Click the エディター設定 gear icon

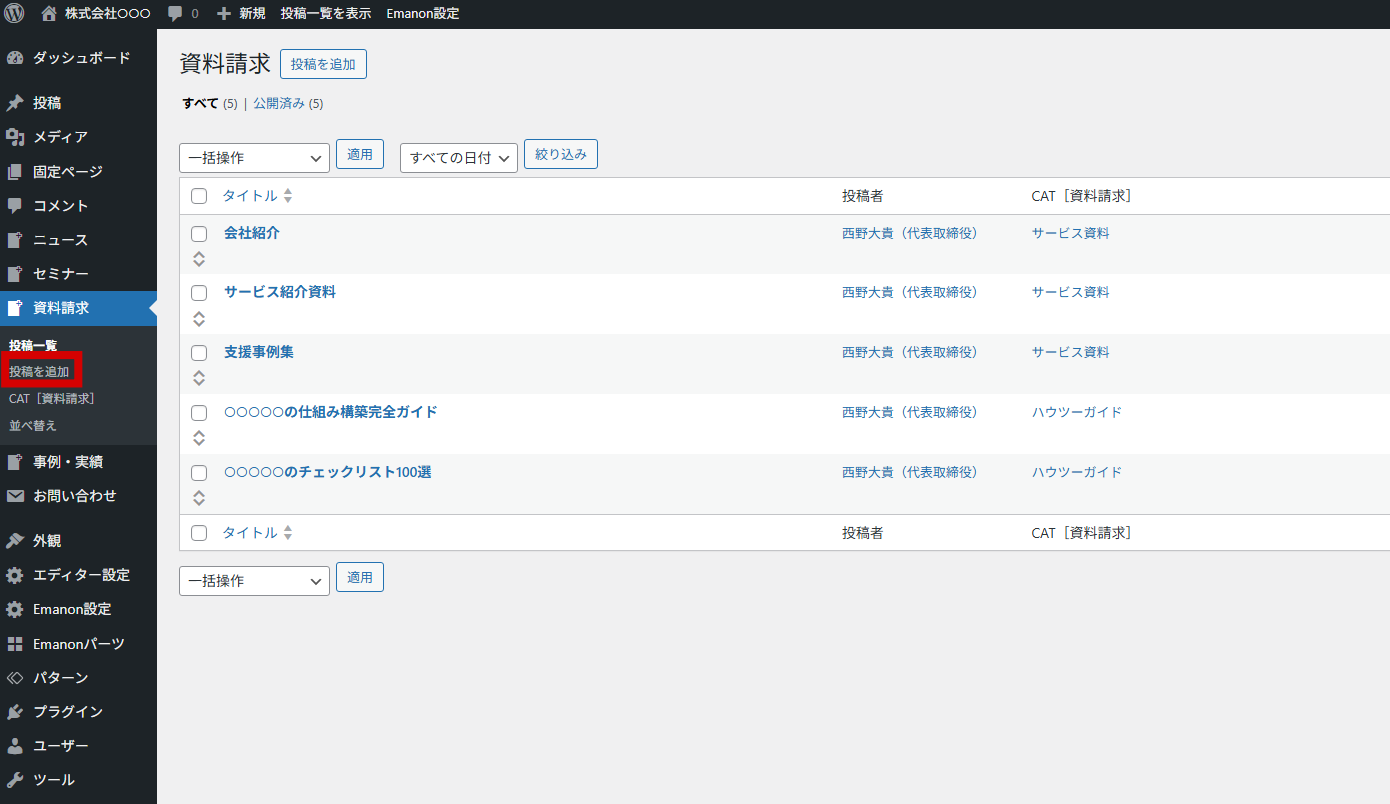point(15,575)
